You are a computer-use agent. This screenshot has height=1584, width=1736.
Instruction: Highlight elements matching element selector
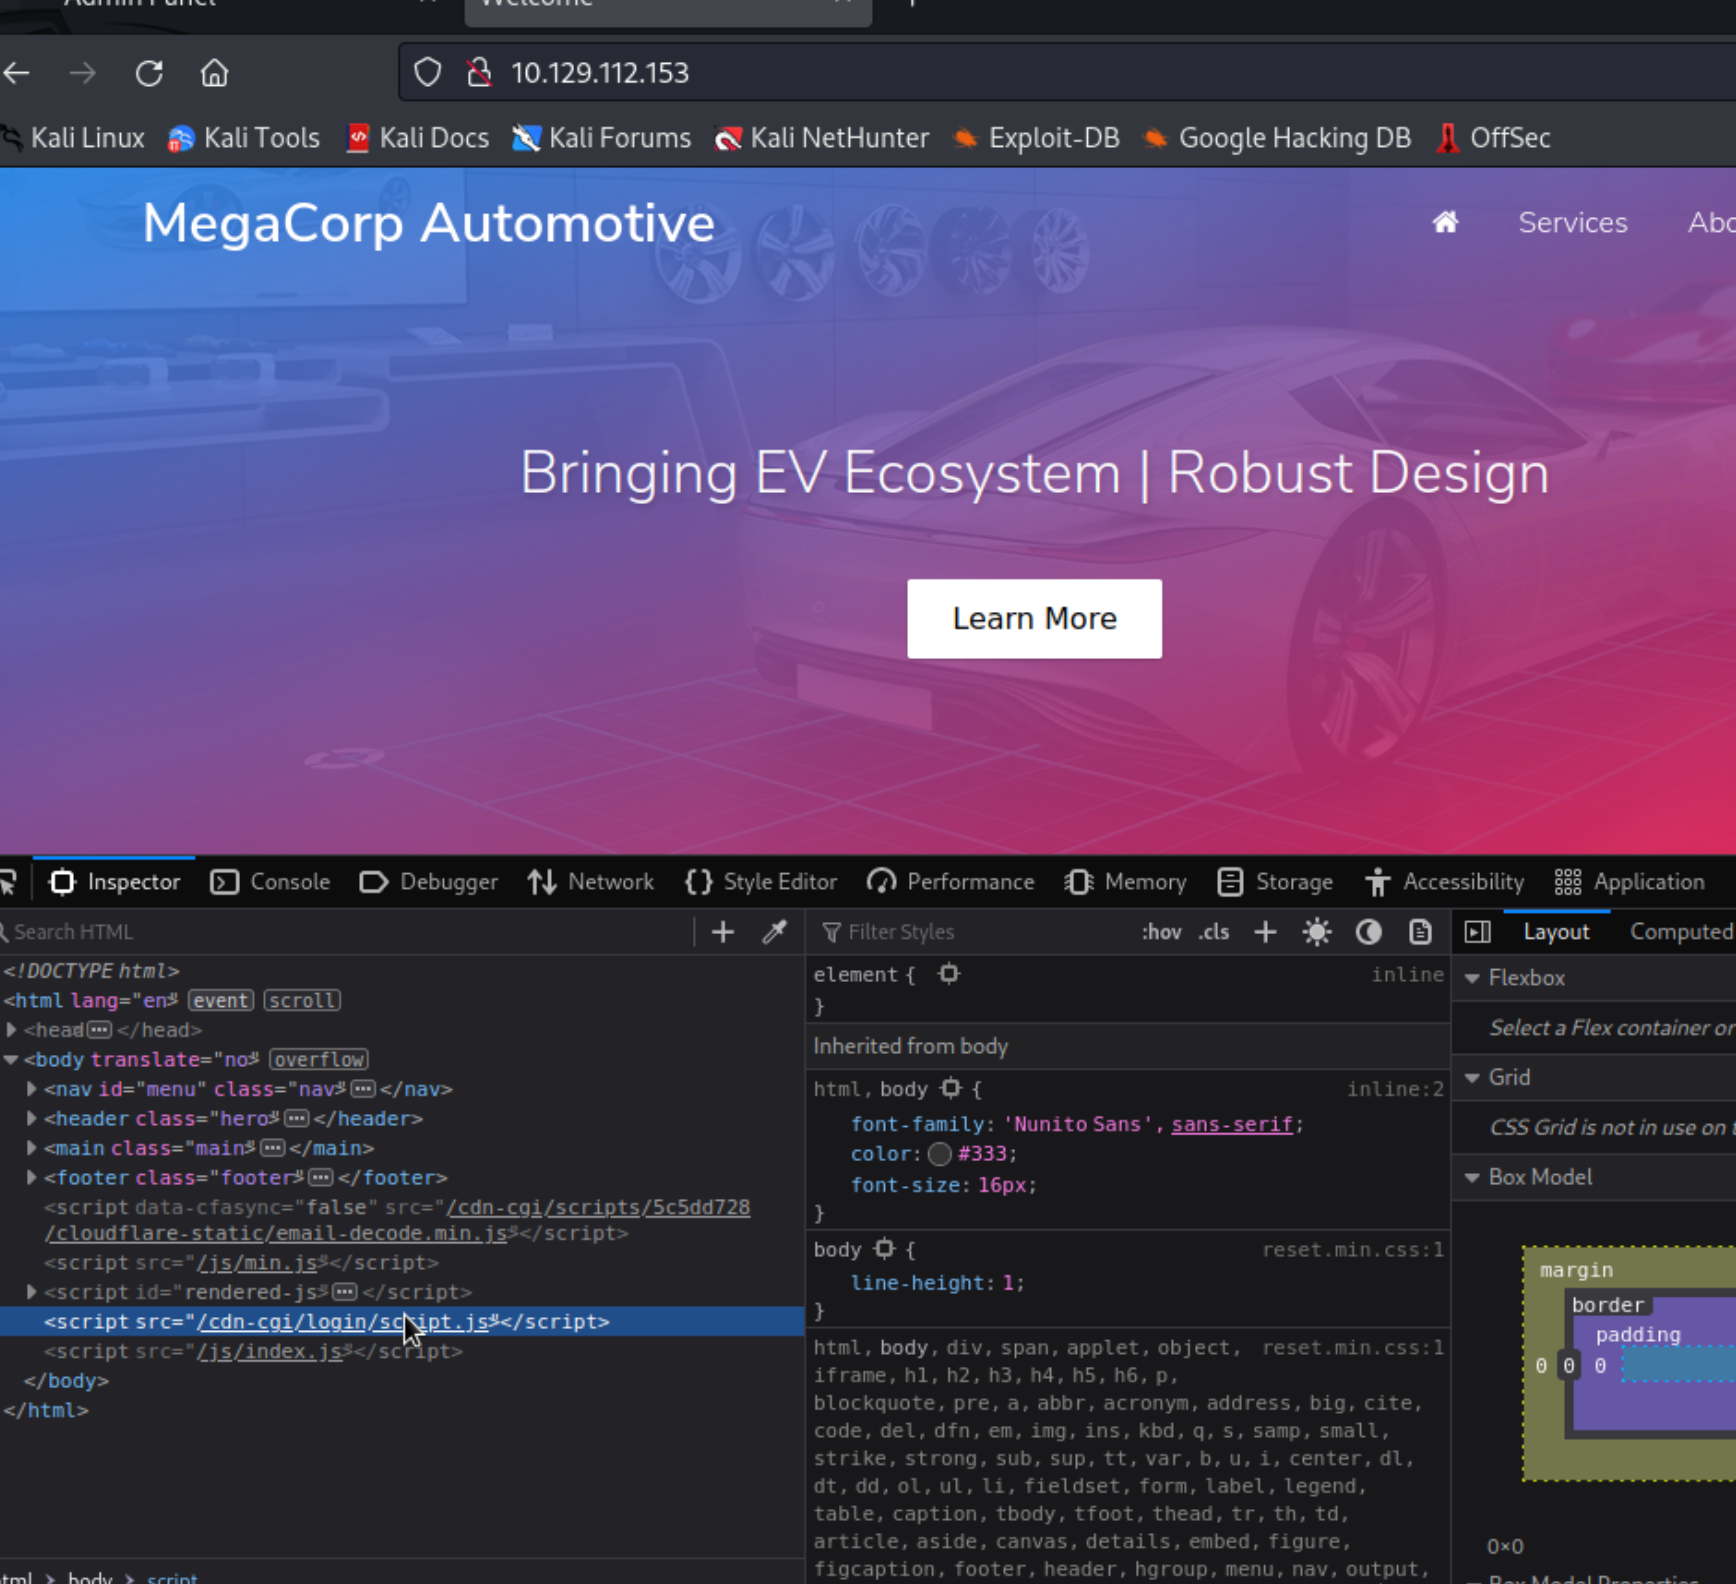click(x=949, y=974)
